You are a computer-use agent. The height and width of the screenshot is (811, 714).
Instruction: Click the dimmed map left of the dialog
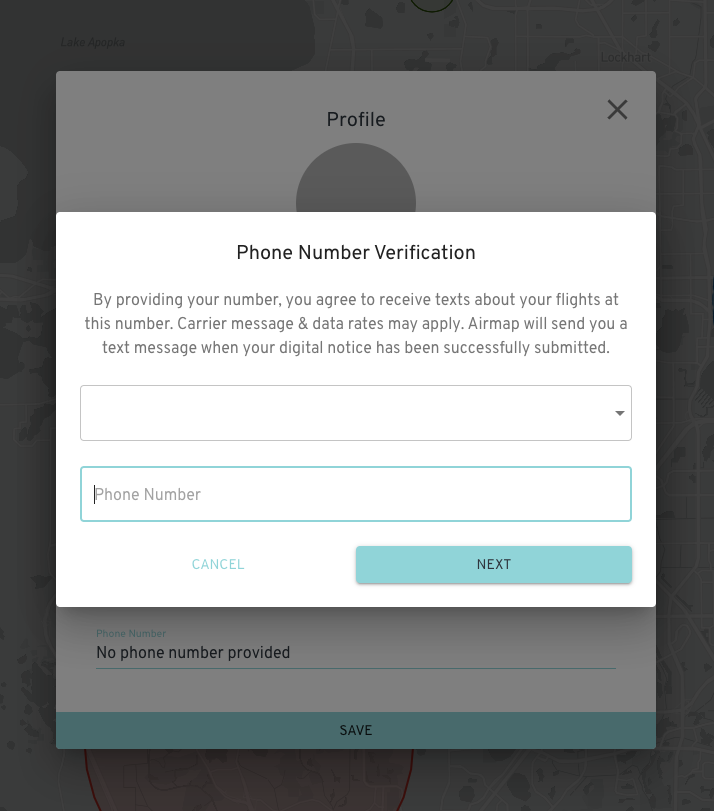27,400
